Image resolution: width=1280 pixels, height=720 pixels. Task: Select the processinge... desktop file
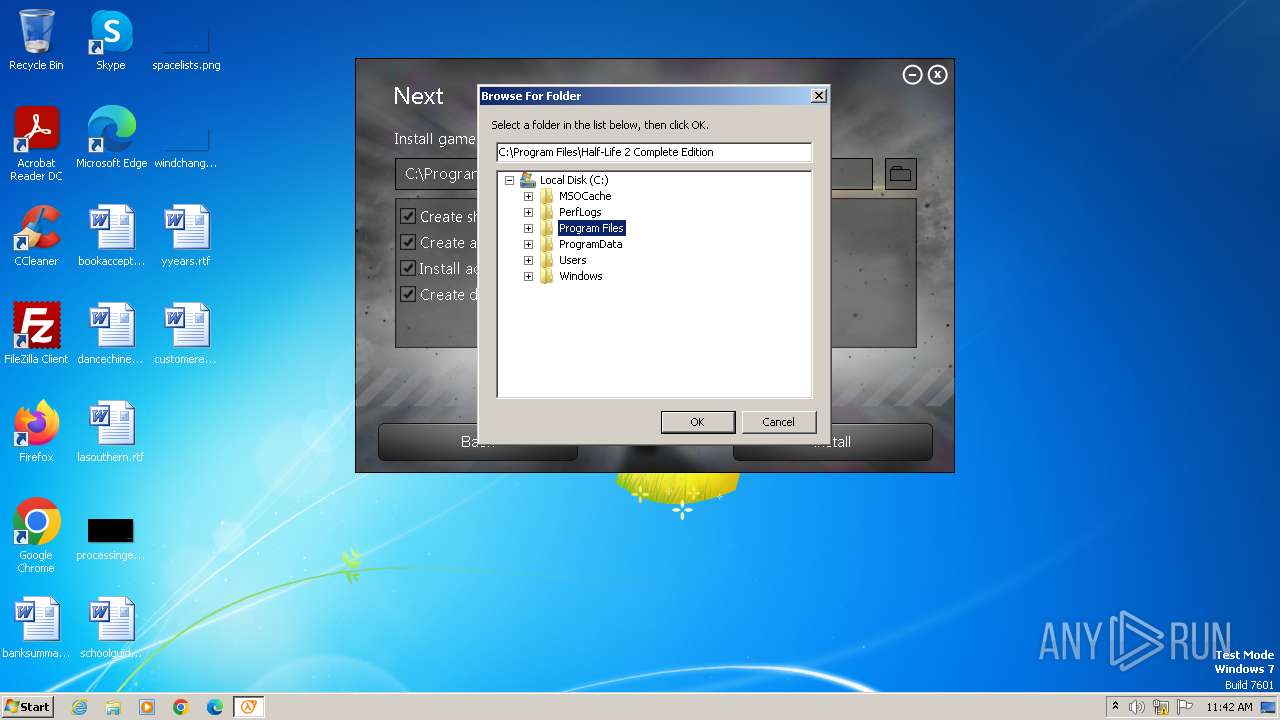[111, 538]
